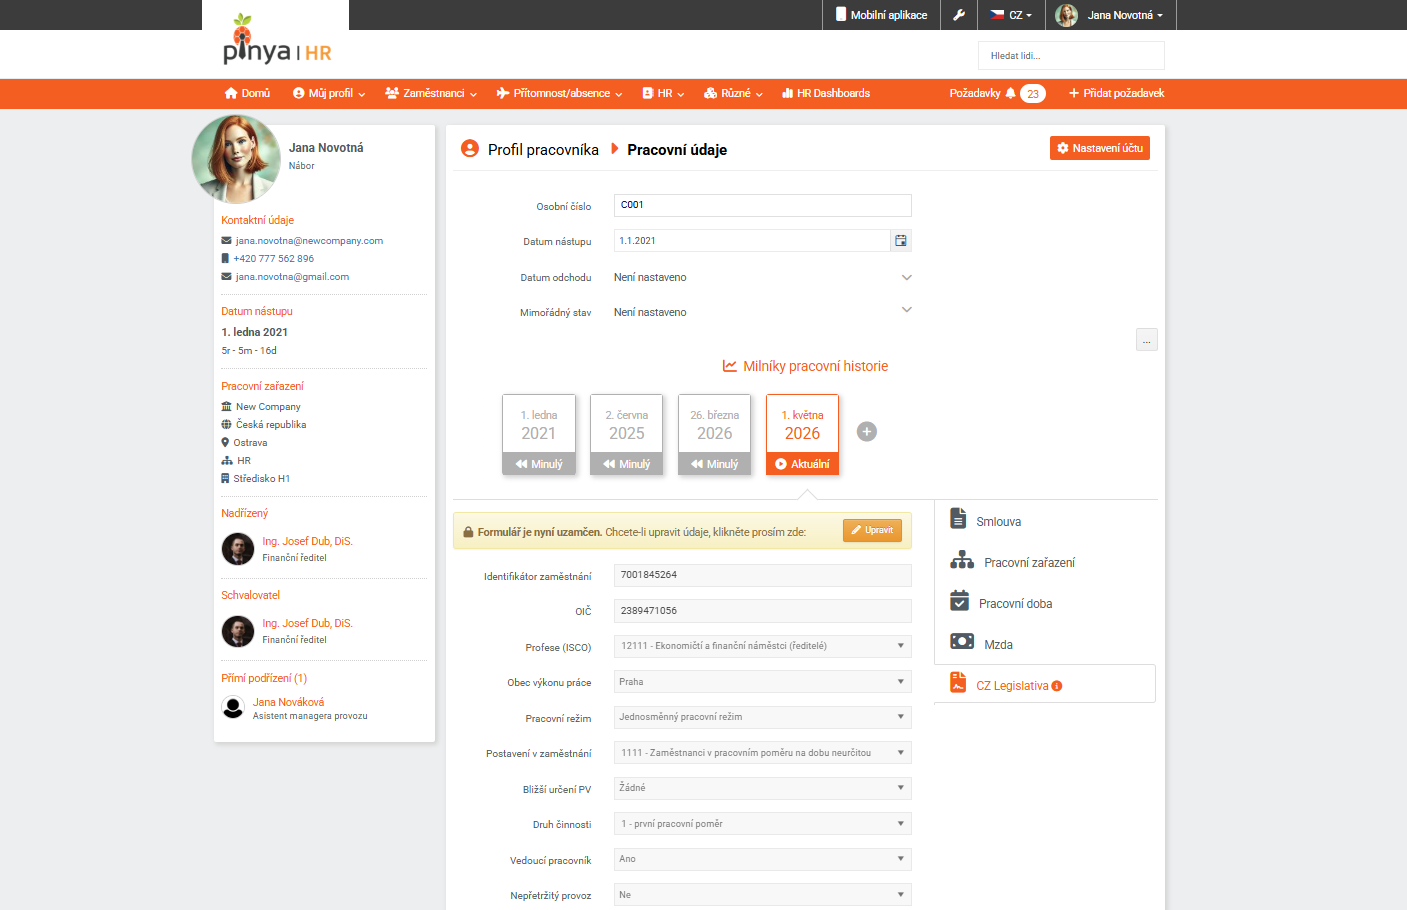Screen dimensions: 1407x910
Task: Click the Nastavení účtu button
Action: click(1100, 148)
